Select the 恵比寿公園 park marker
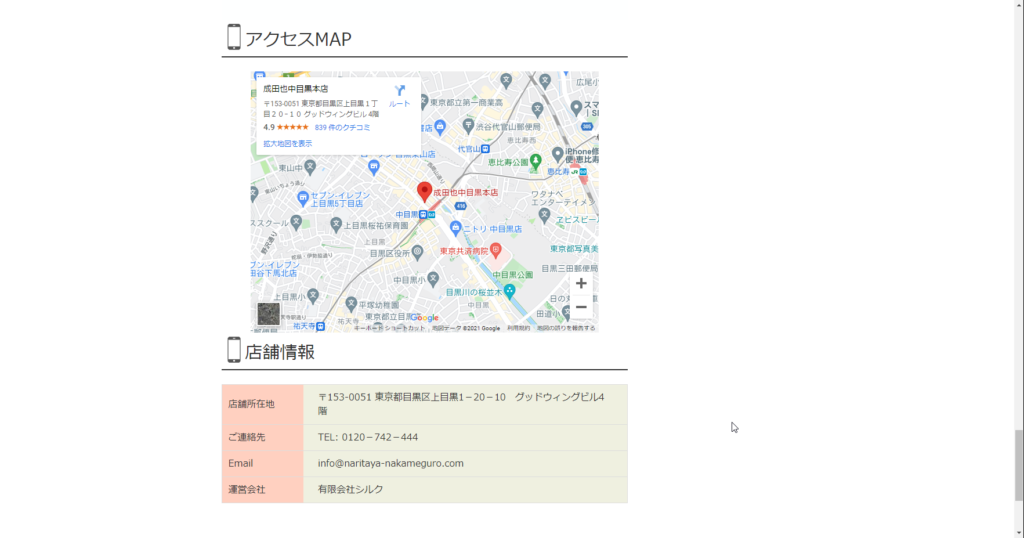 click(x=536, y=161)
